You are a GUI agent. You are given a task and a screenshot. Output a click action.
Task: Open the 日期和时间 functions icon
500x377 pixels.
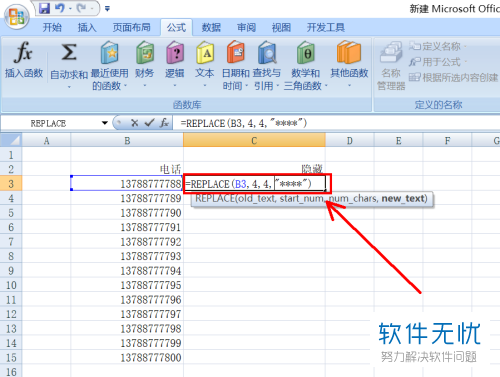click(x=236, y=52)
